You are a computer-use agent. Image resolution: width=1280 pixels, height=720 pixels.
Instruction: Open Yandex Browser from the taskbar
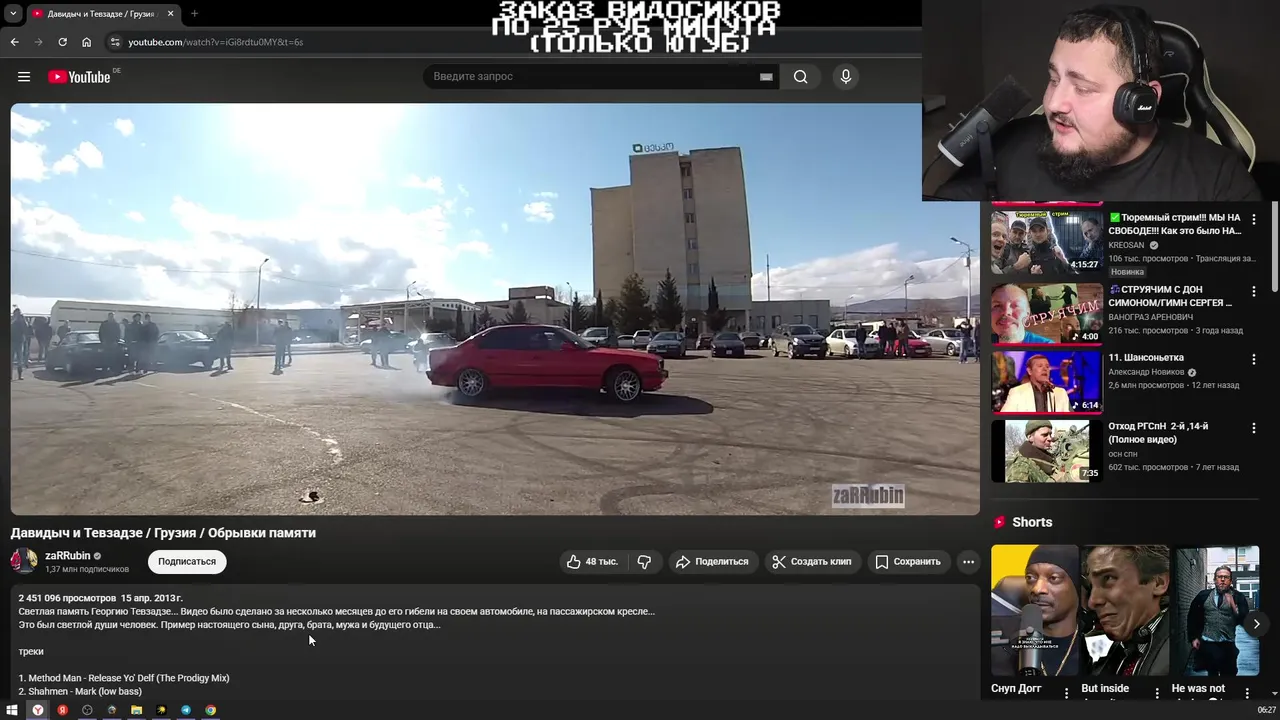pyautogui.click(x=37, y=710)
